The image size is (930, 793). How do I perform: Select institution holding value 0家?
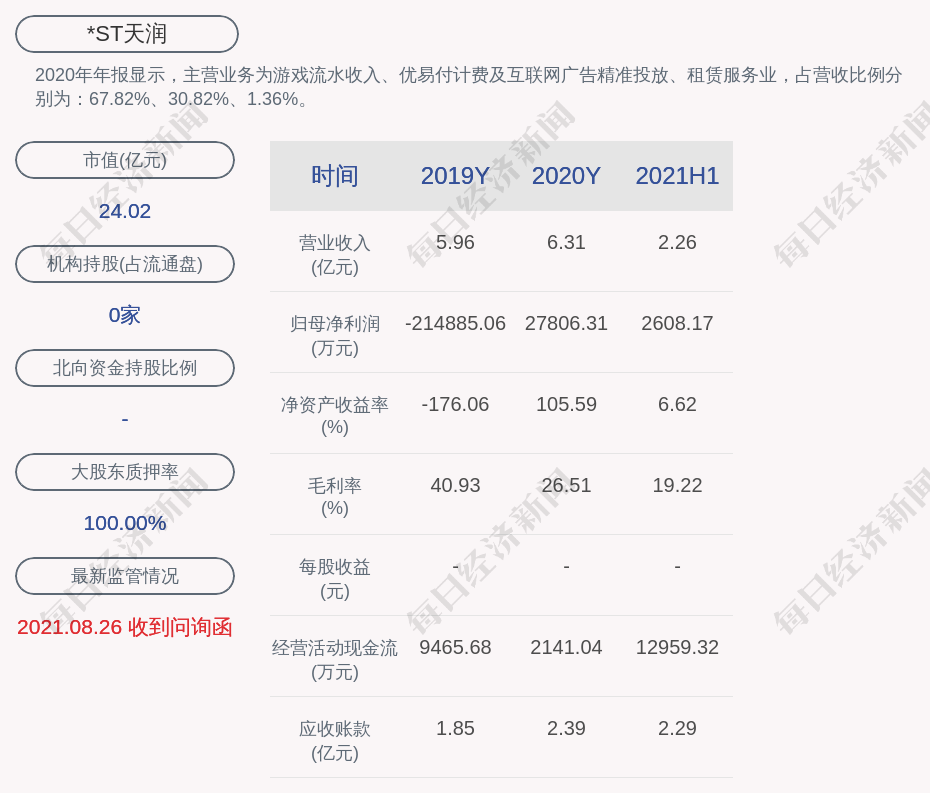tap(125, 315)
